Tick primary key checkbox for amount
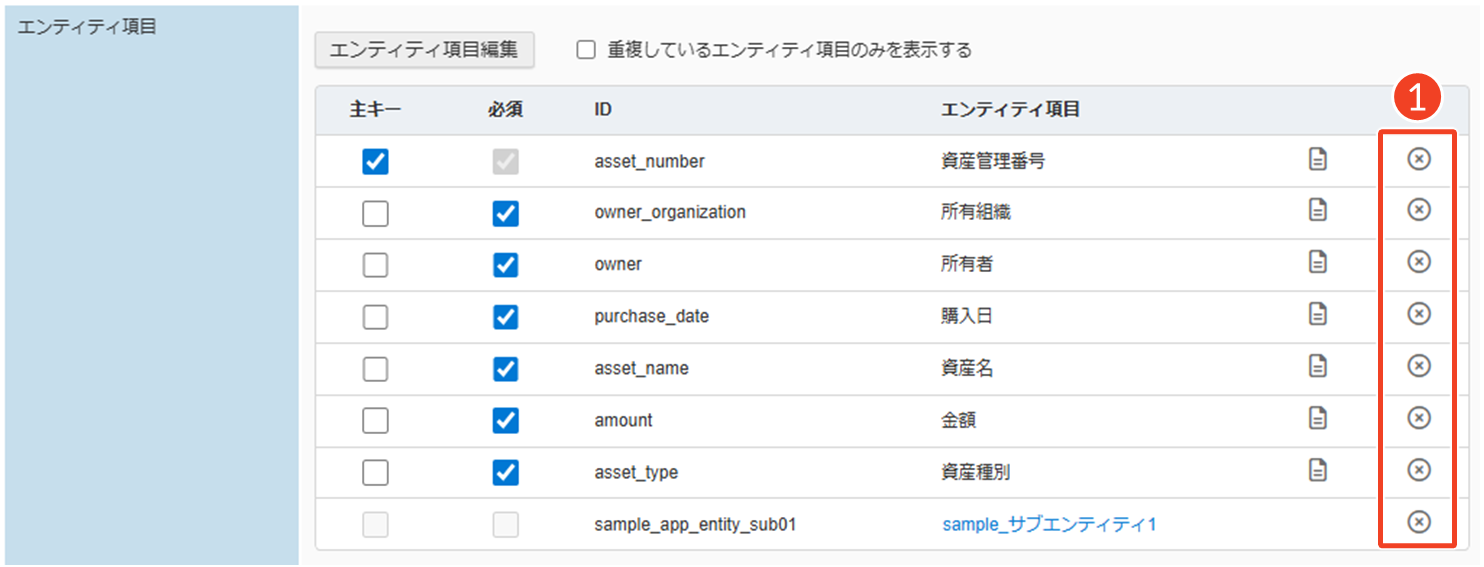Screen dimensions: 1484x567 pyautogui.click(x=375, y=421)
